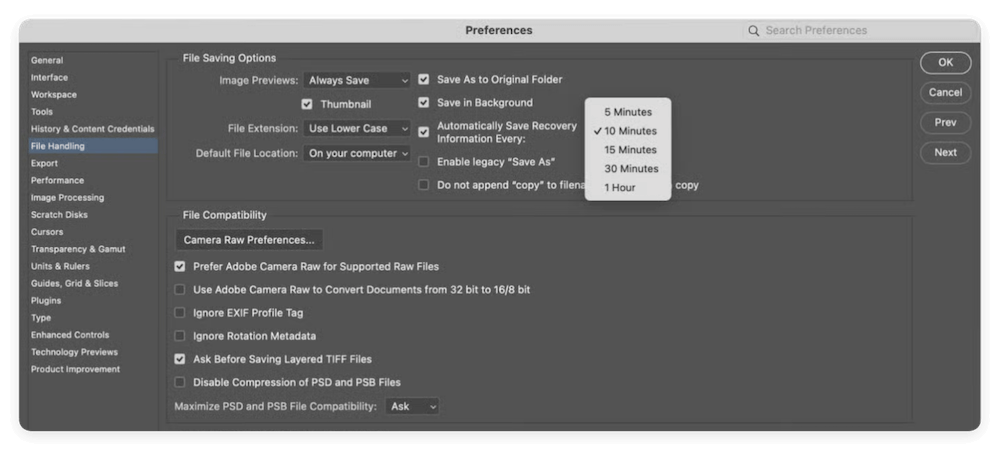
Task: Go to previous section with Prev
Action: (945, 122)
